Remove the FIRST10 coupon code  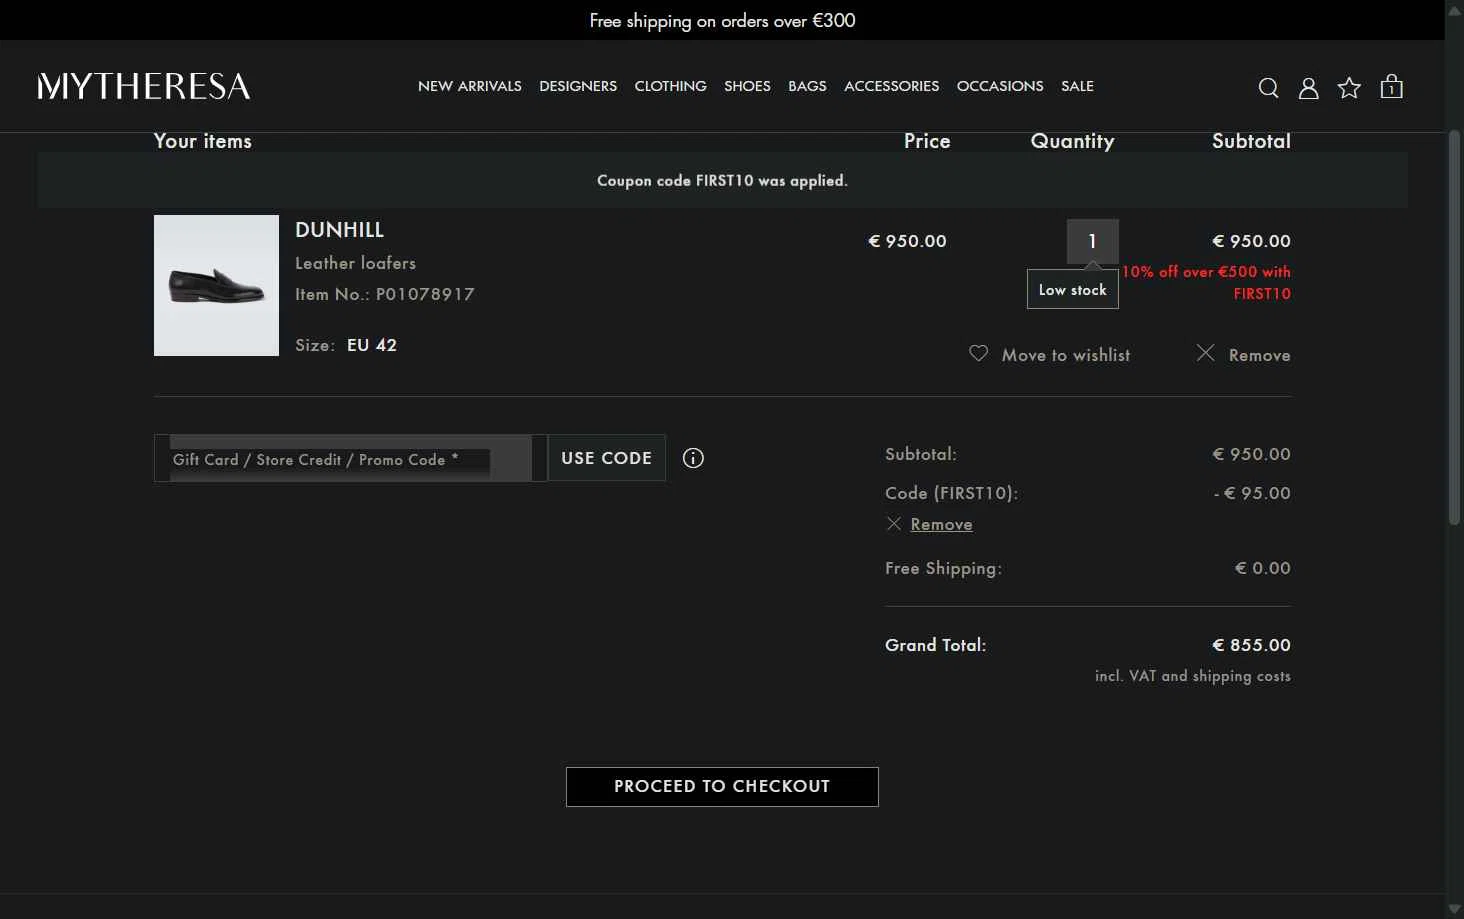(941, 524)
